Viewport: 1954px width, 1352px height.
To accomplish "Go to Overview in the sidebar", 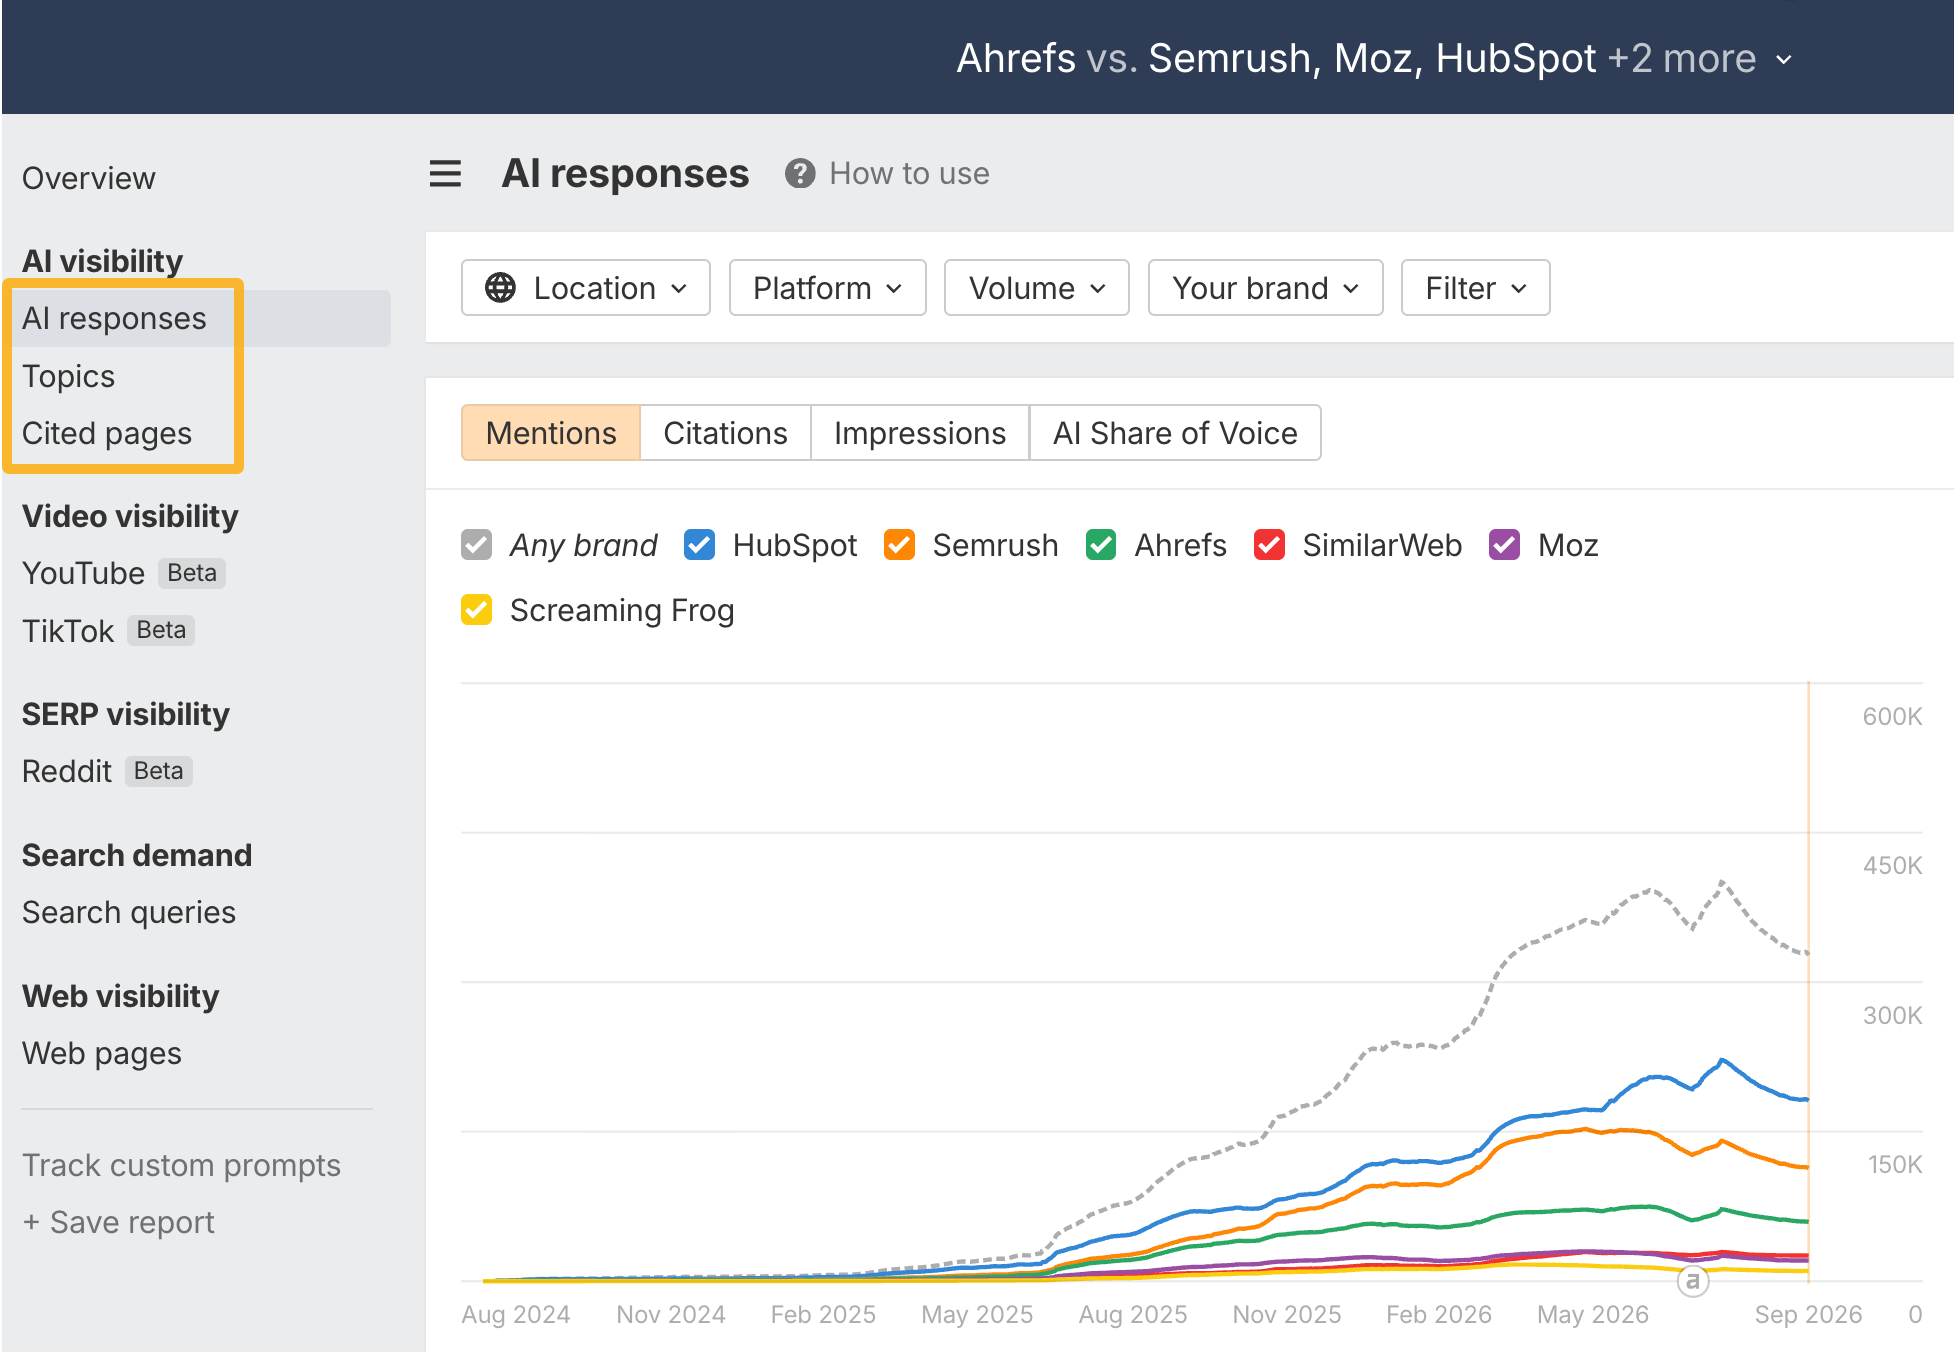I will pos(89,178).
